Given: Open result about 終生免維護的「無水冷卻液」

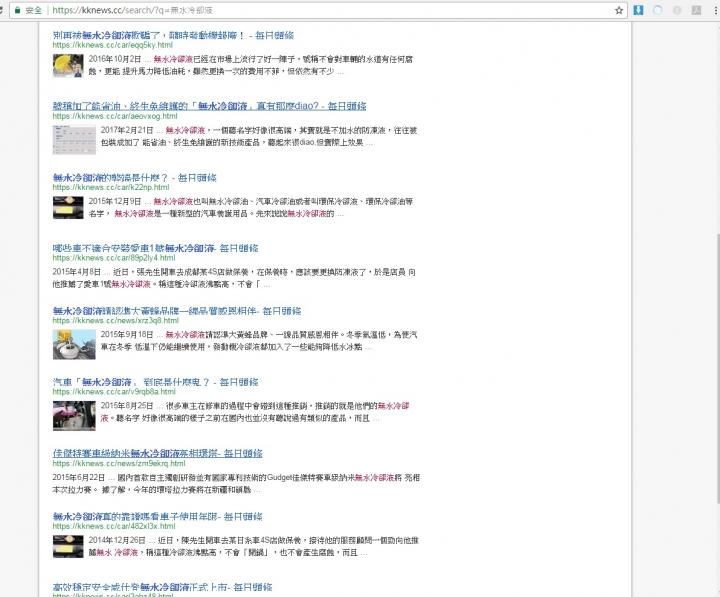Looking at the screenshot, I should (x=209, y=106).
